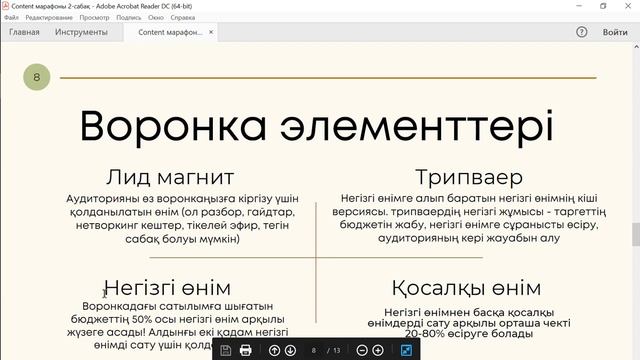
Task: Go to next page with the down arrow
Action: tap(290, 350)
